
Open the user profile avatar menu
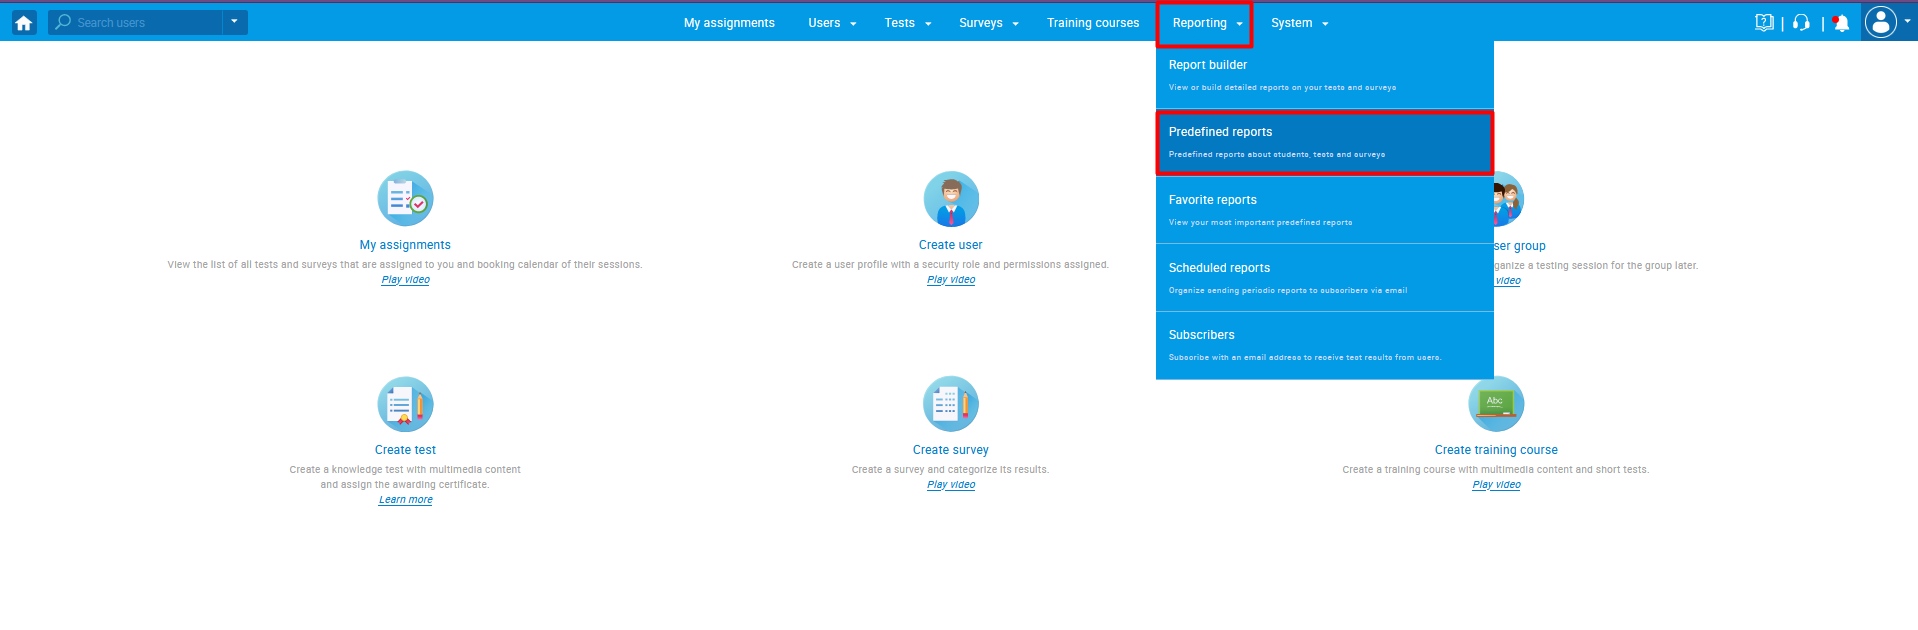[x=1881, y=22]
